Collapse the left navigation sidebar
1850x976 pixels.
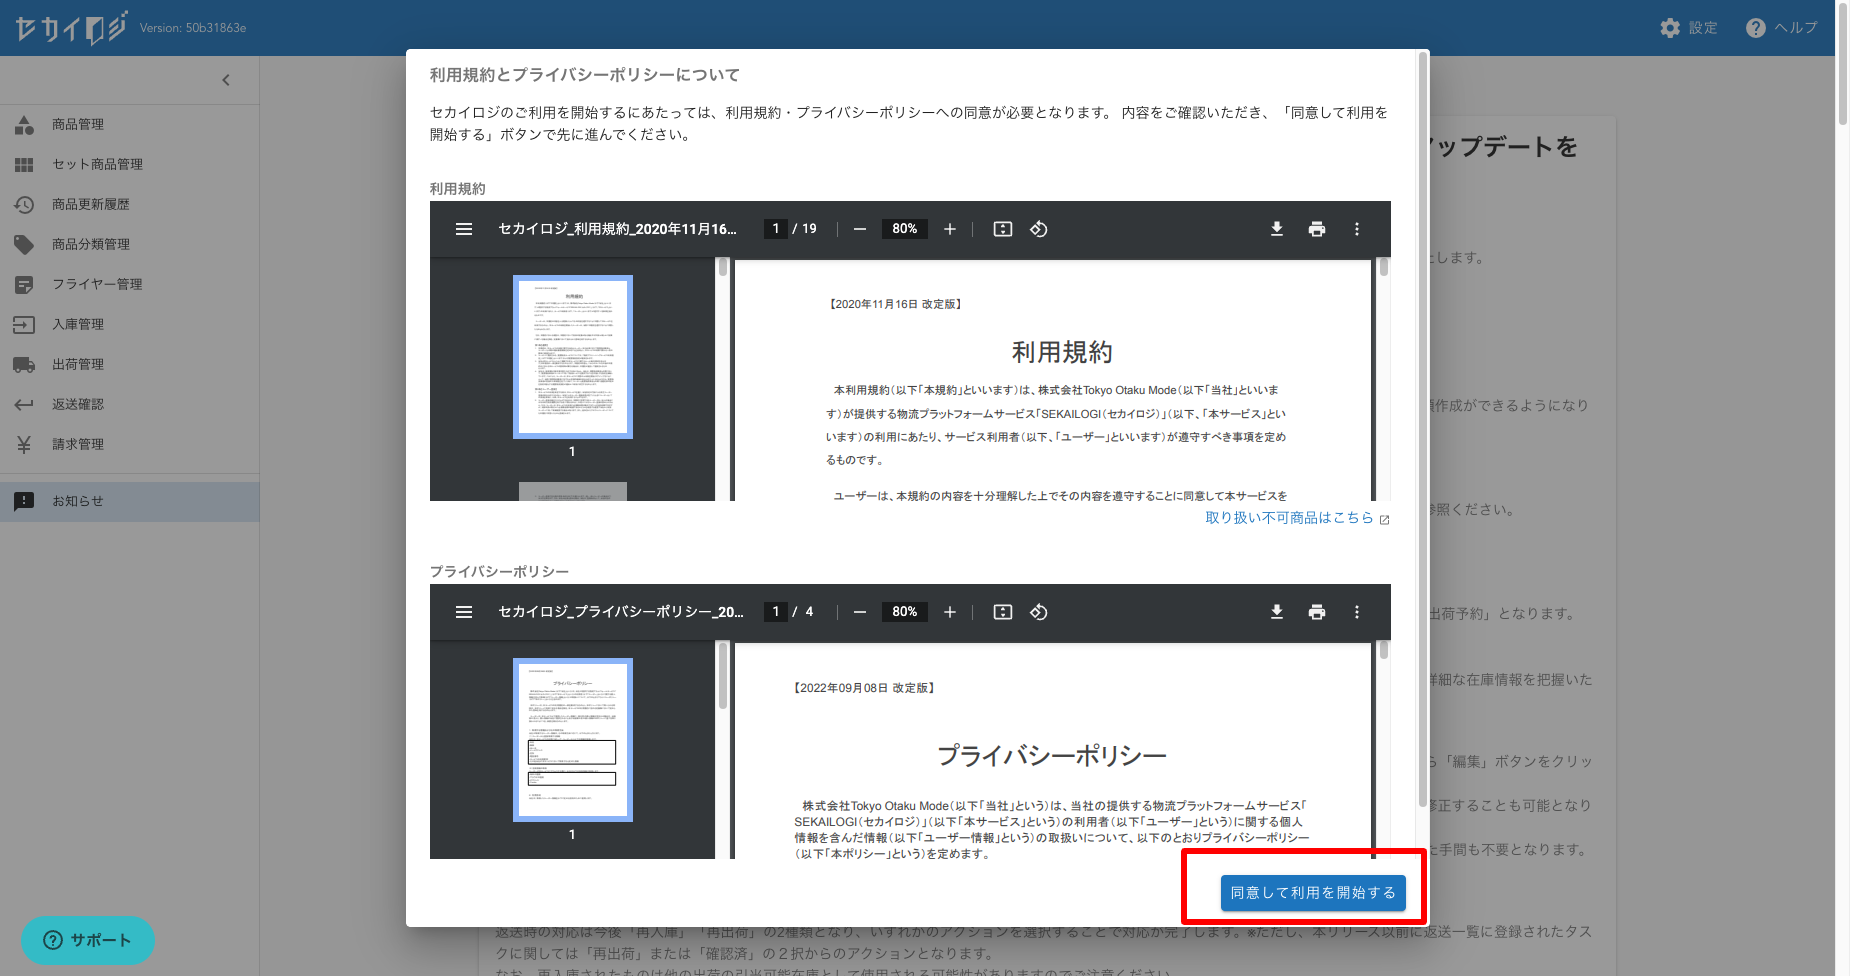coord(226,80)
